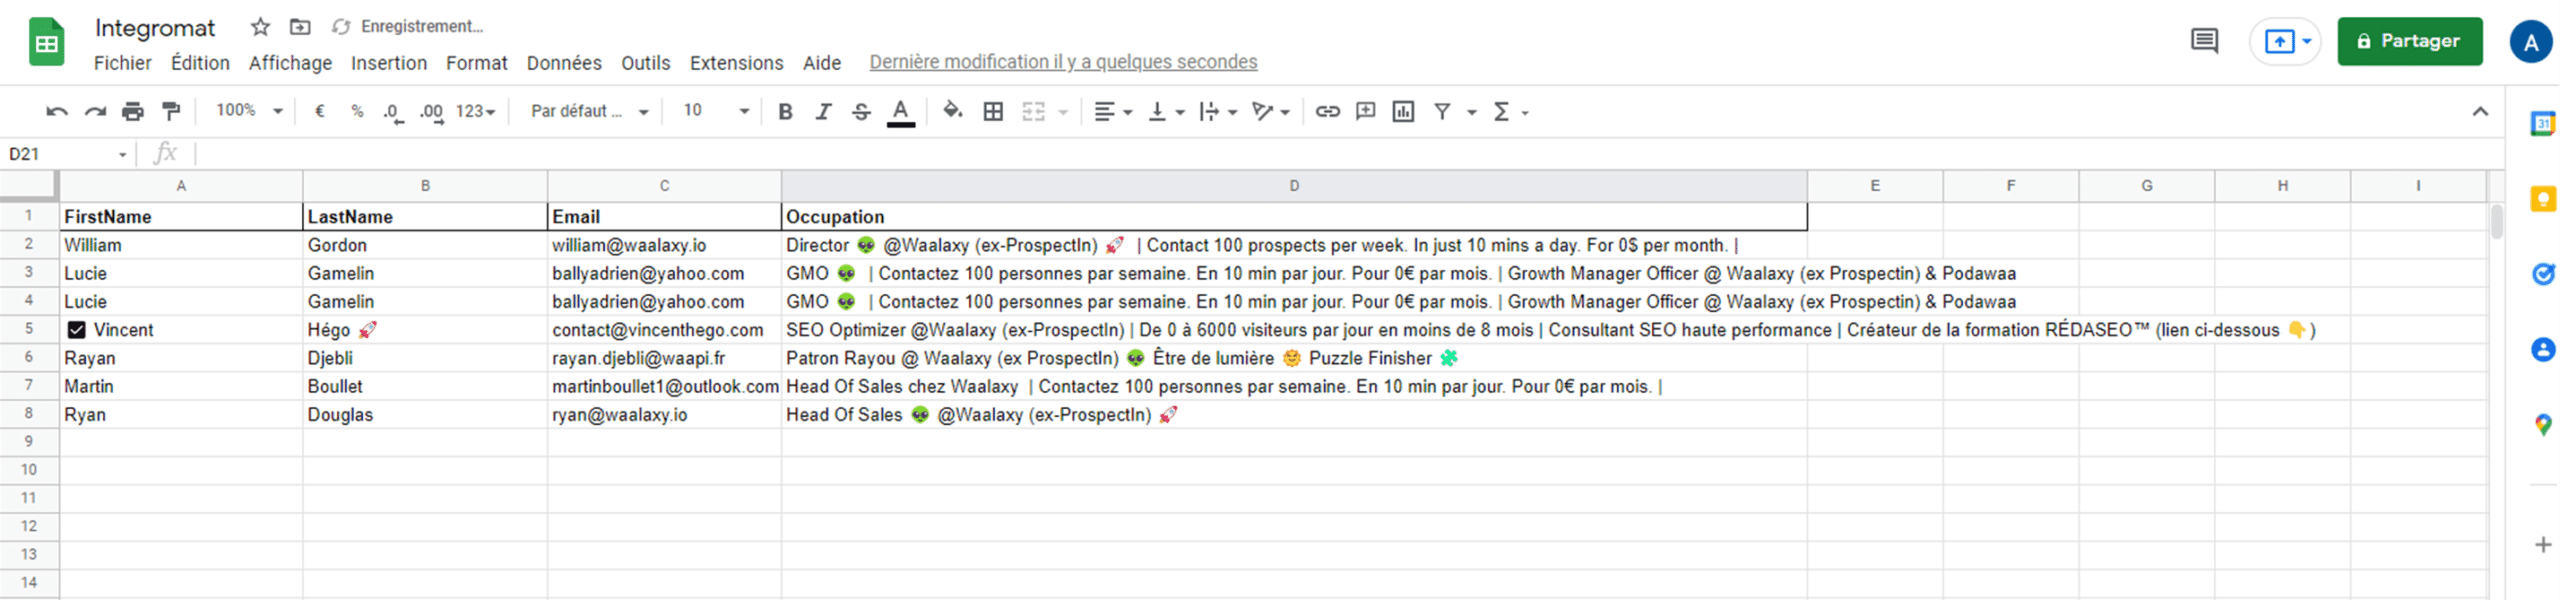Open Google Keep side panel

pos(2542,199)
